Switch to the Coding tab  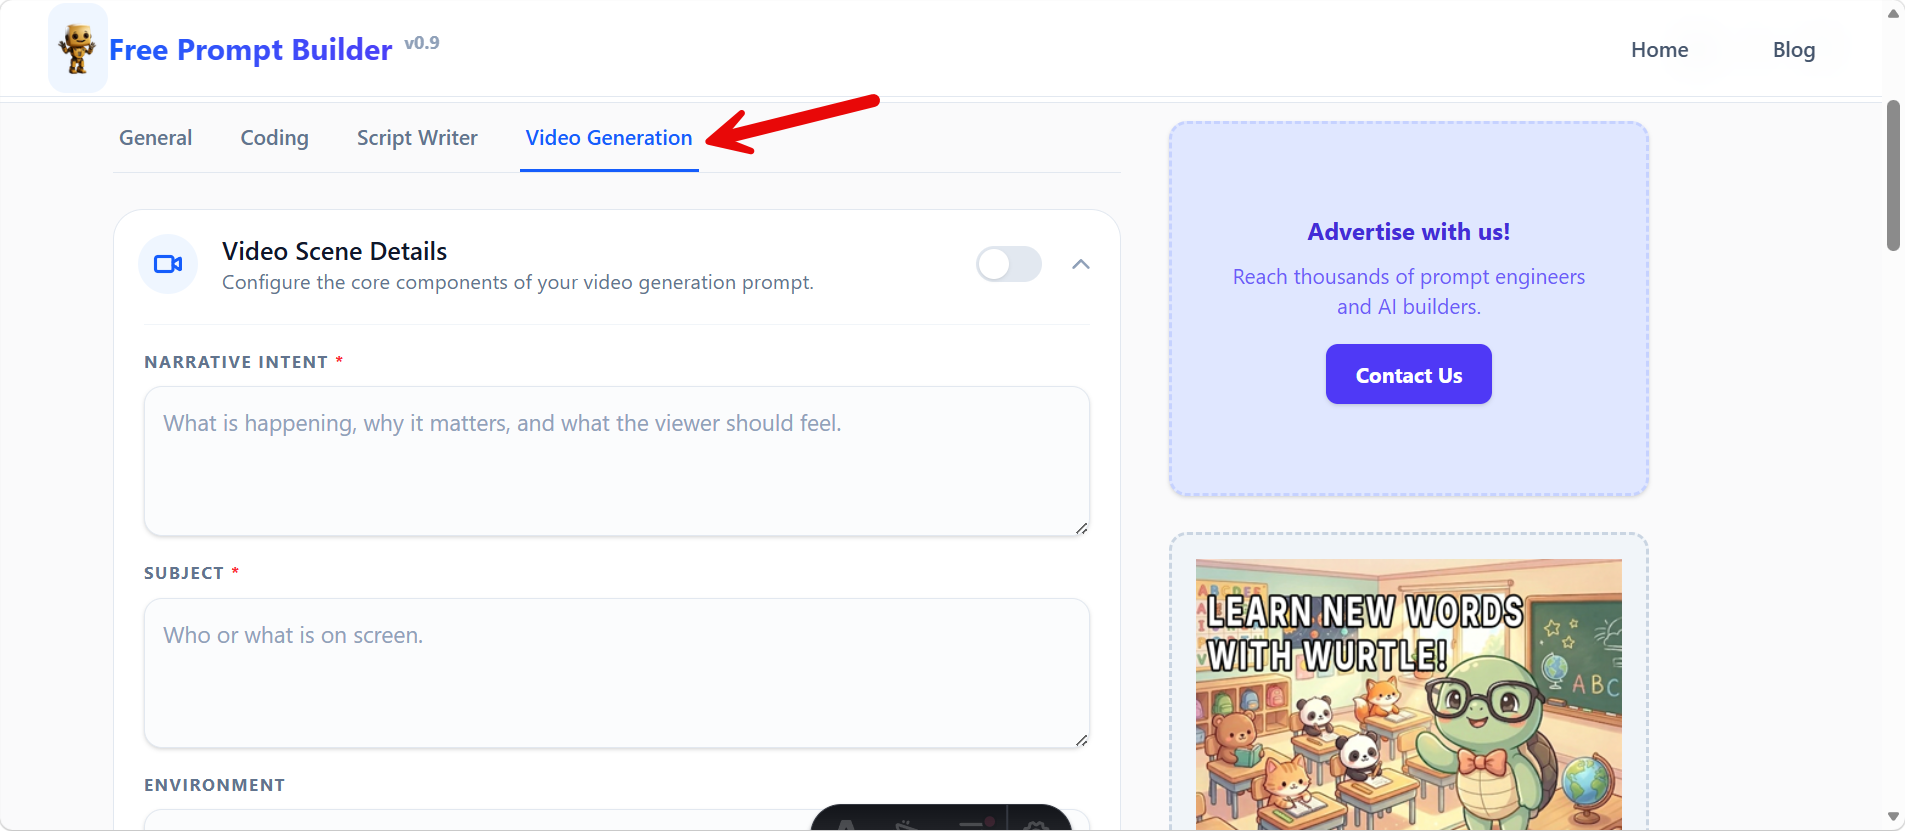click(x=274, y=137)
